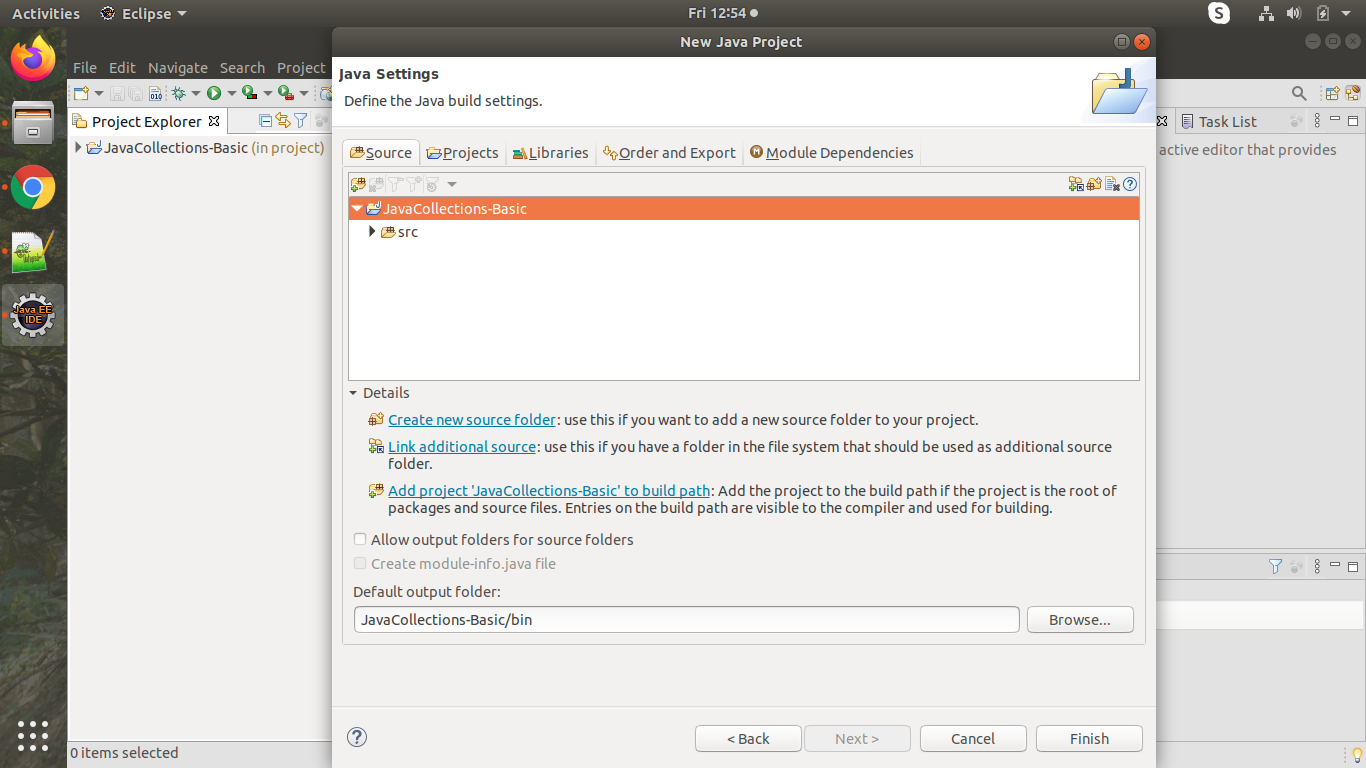Image resolution: width=1366 pixels, height=768 pixels.
Task: Click the green Run button in toolbar
Action: [x=214, y=93]
